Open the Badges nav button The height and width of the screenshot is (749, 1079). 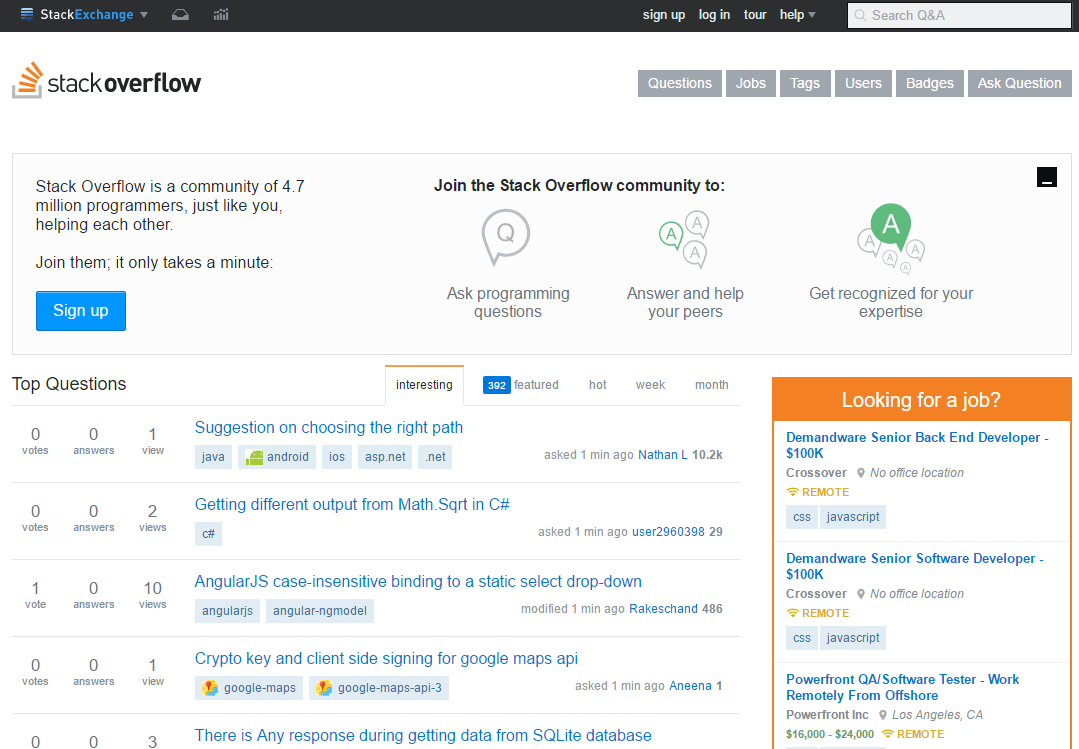[x=930, y=83]
